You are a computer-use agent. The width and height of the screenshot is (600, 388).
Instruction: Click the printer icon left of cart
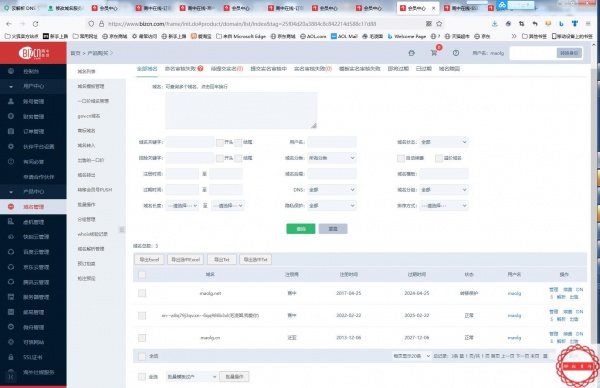411,53
